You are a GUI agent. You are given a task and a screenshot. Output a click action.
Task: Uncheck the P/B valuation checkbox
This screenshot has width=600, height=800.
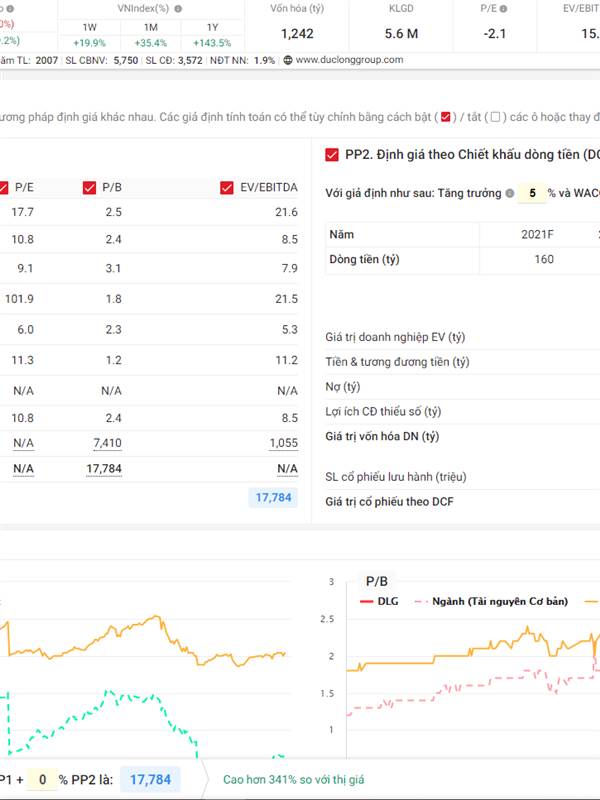(90, 187)
